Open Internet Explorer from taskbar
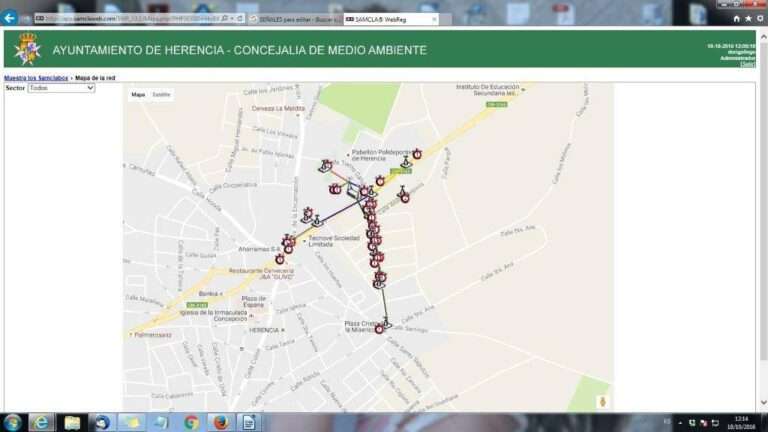This screenshot has height=432, width=768. [41, 422]
